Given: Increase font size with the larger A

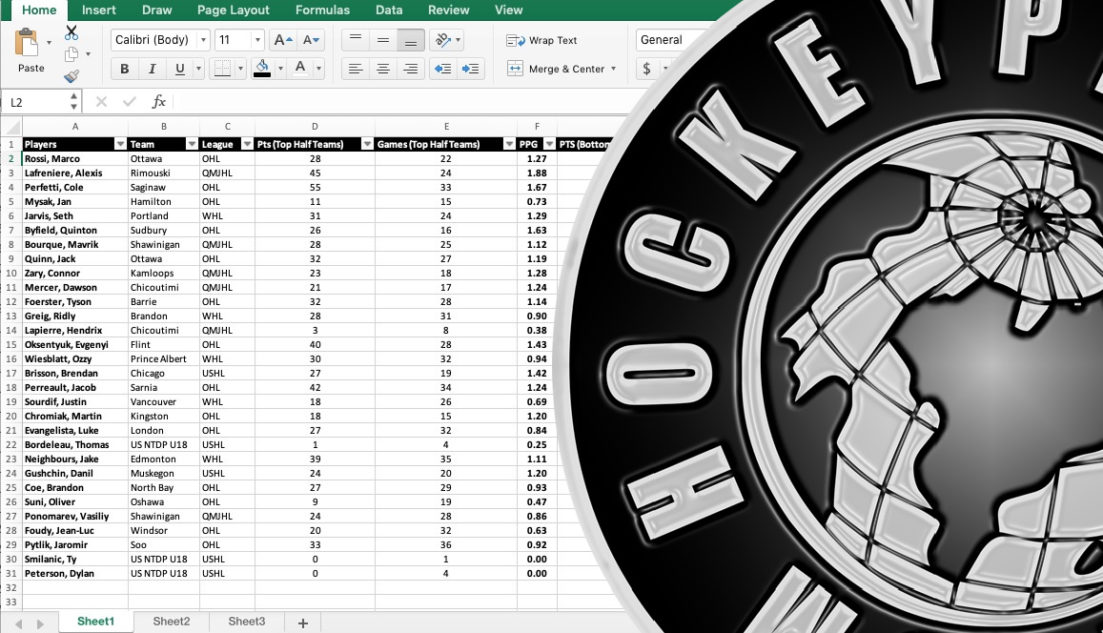Looking at the screenshot, I should click(283, 40).
